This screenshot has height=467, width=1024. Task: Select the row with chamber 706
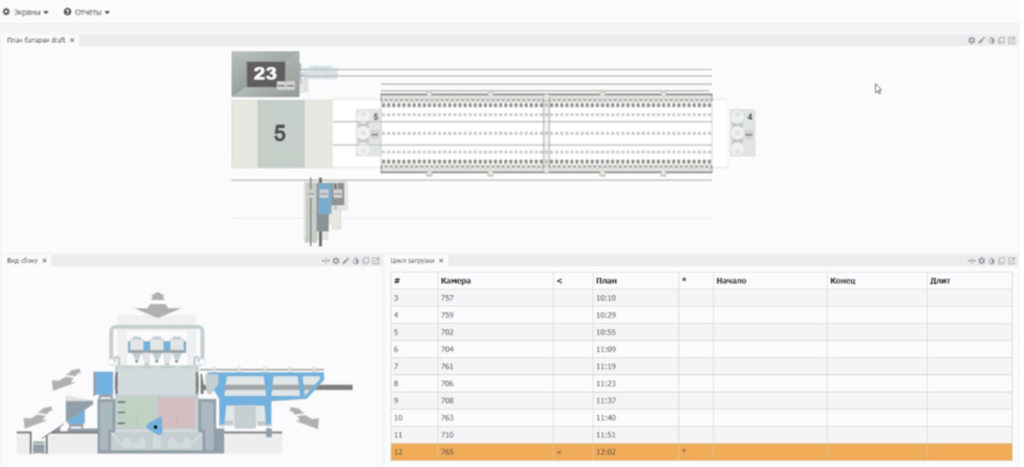click(701, 383)
